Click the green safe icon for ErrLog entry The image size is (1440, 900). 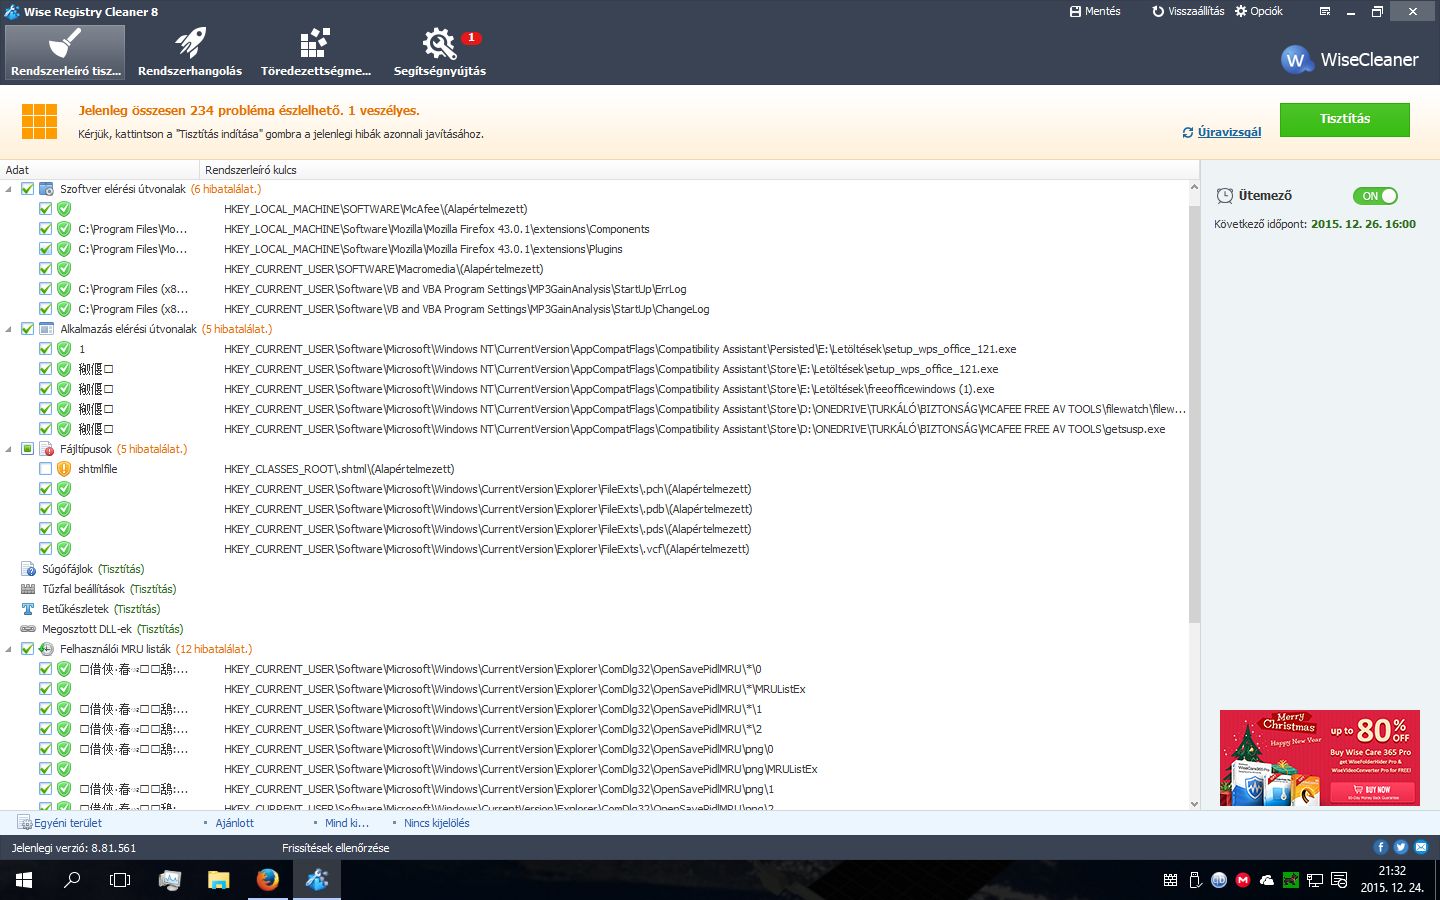[64, 289]
